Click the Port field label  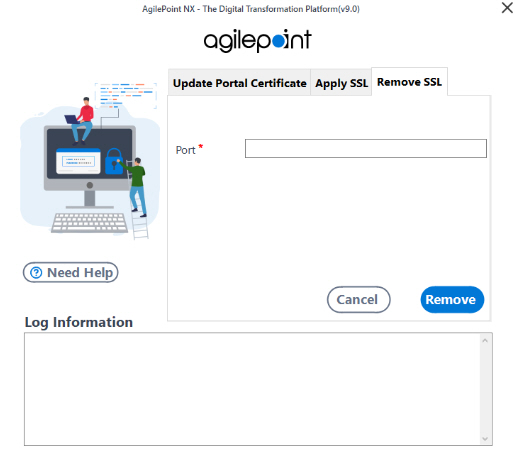click(186, 150)
